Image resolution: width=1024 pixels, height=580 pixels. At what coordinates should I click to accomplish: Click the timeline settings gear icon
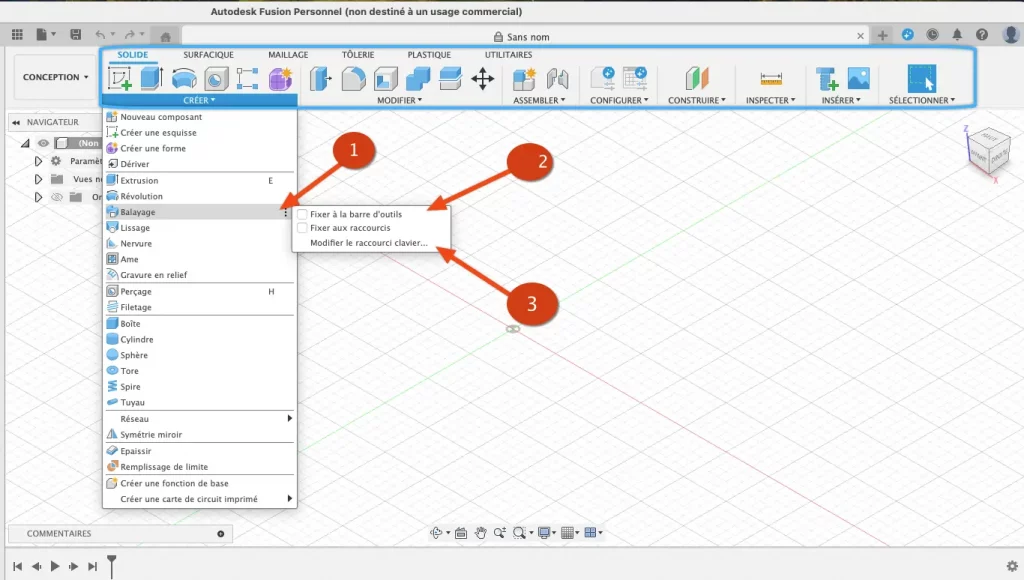[x=1011, y=566]
